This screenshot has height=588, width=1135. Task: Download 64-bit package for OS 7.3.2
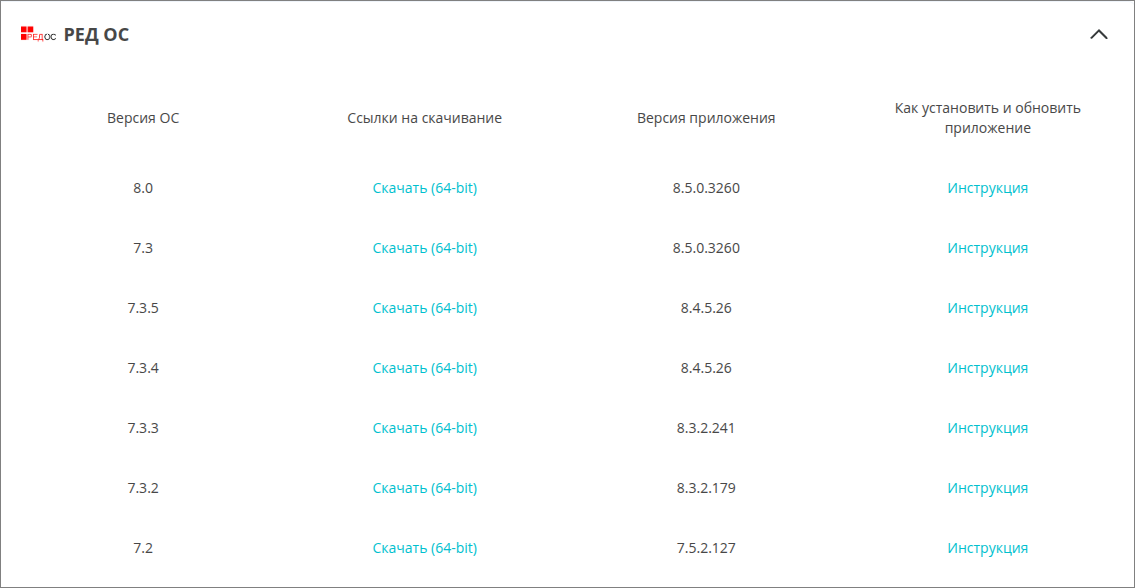coord(425,488)
